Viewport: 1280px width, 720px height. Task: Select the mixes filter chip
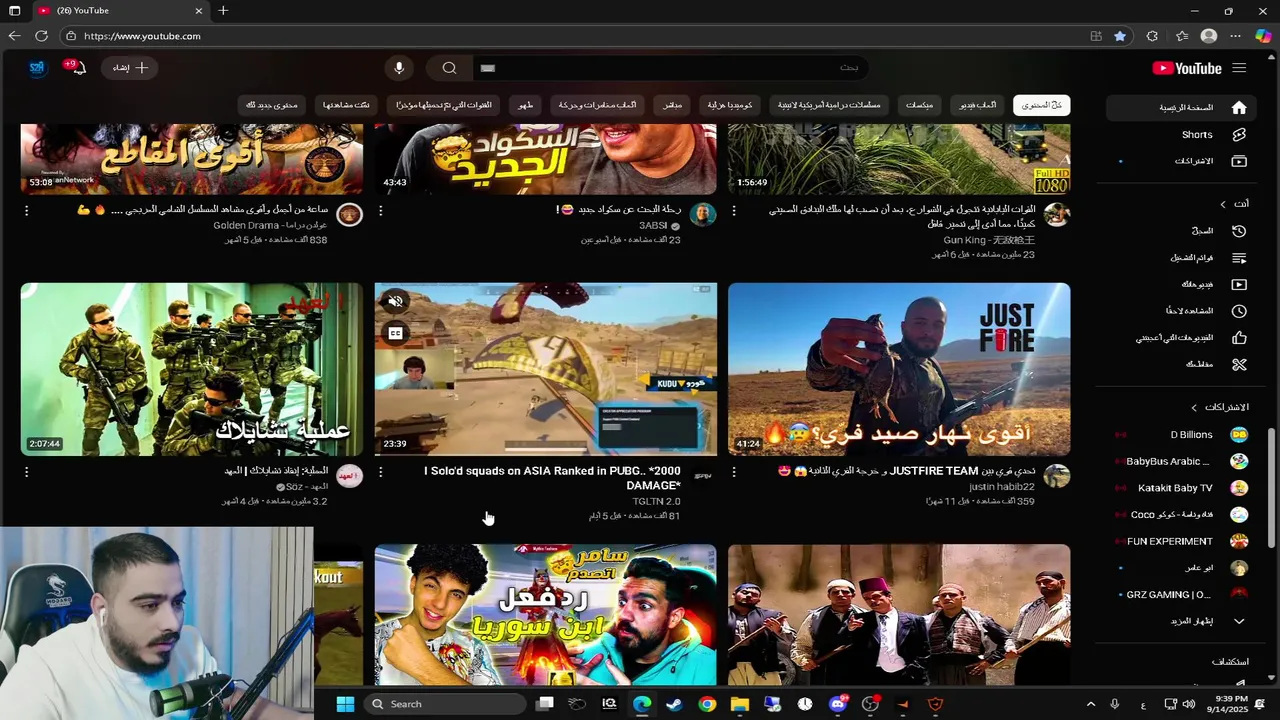click(918, 105)
